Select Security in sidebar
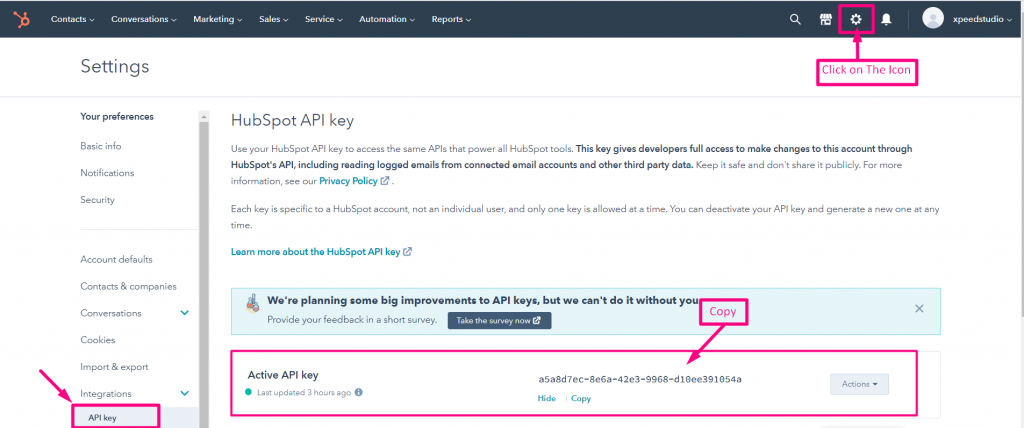Image resolution: width=1024 pixels, height=428 pixels. [97, 200]
